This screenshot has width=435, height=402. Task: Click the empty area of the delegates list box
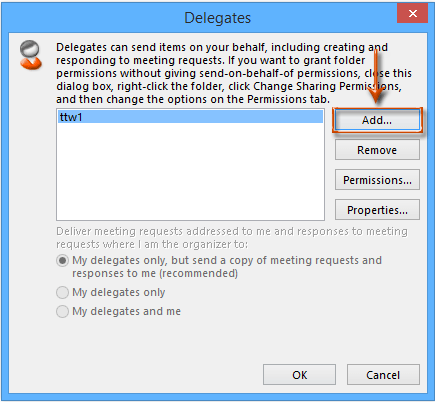coord(190,172)
